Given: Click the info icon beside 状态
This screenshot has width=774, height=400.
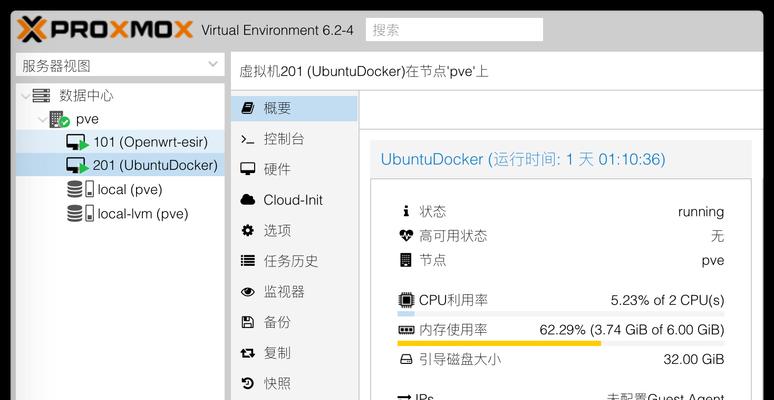Looking at the screenshot, I should pos(406,211).
